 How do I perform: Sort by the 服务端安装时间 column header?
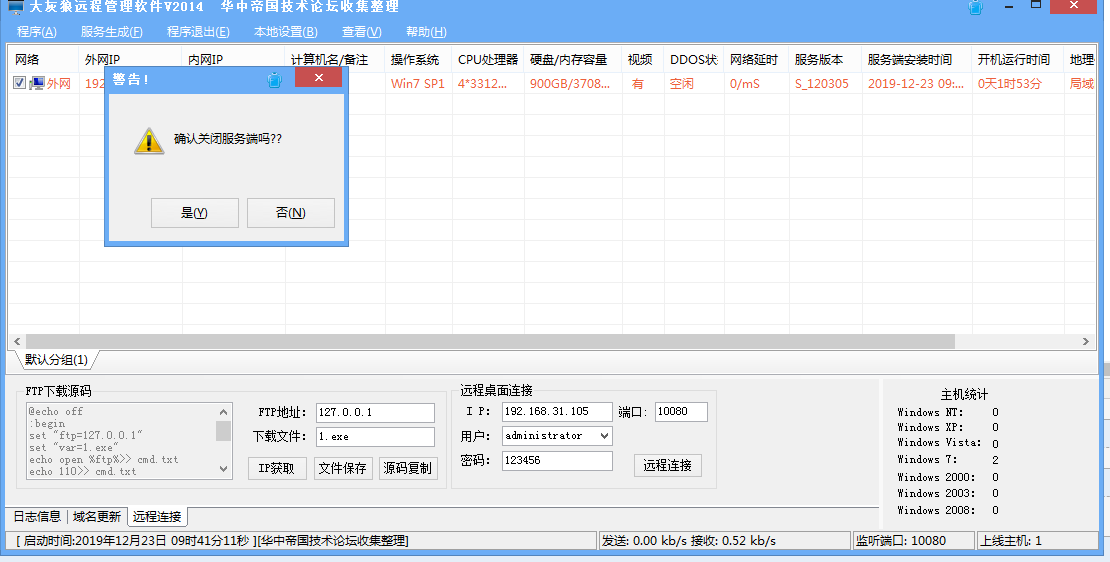point(917,59)
